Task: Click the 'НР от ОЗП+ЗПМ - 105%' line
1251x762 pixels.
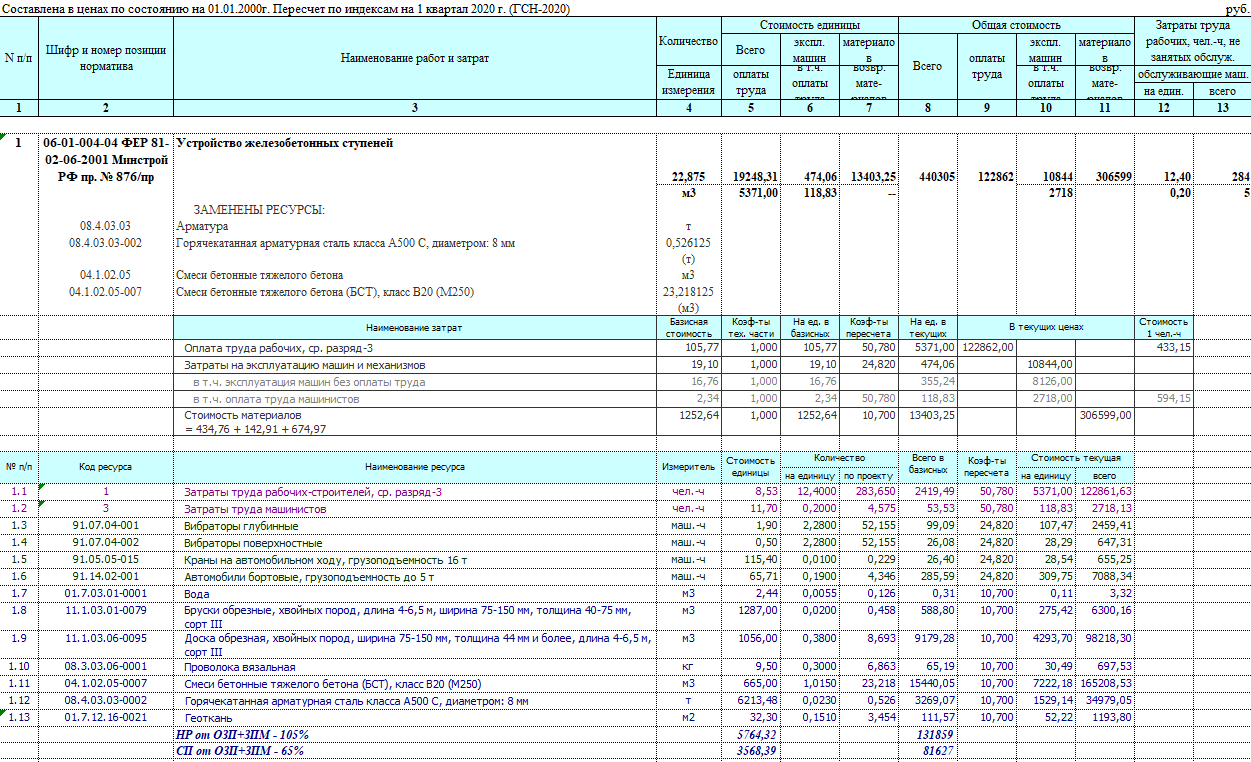Action: pos(242,734)
